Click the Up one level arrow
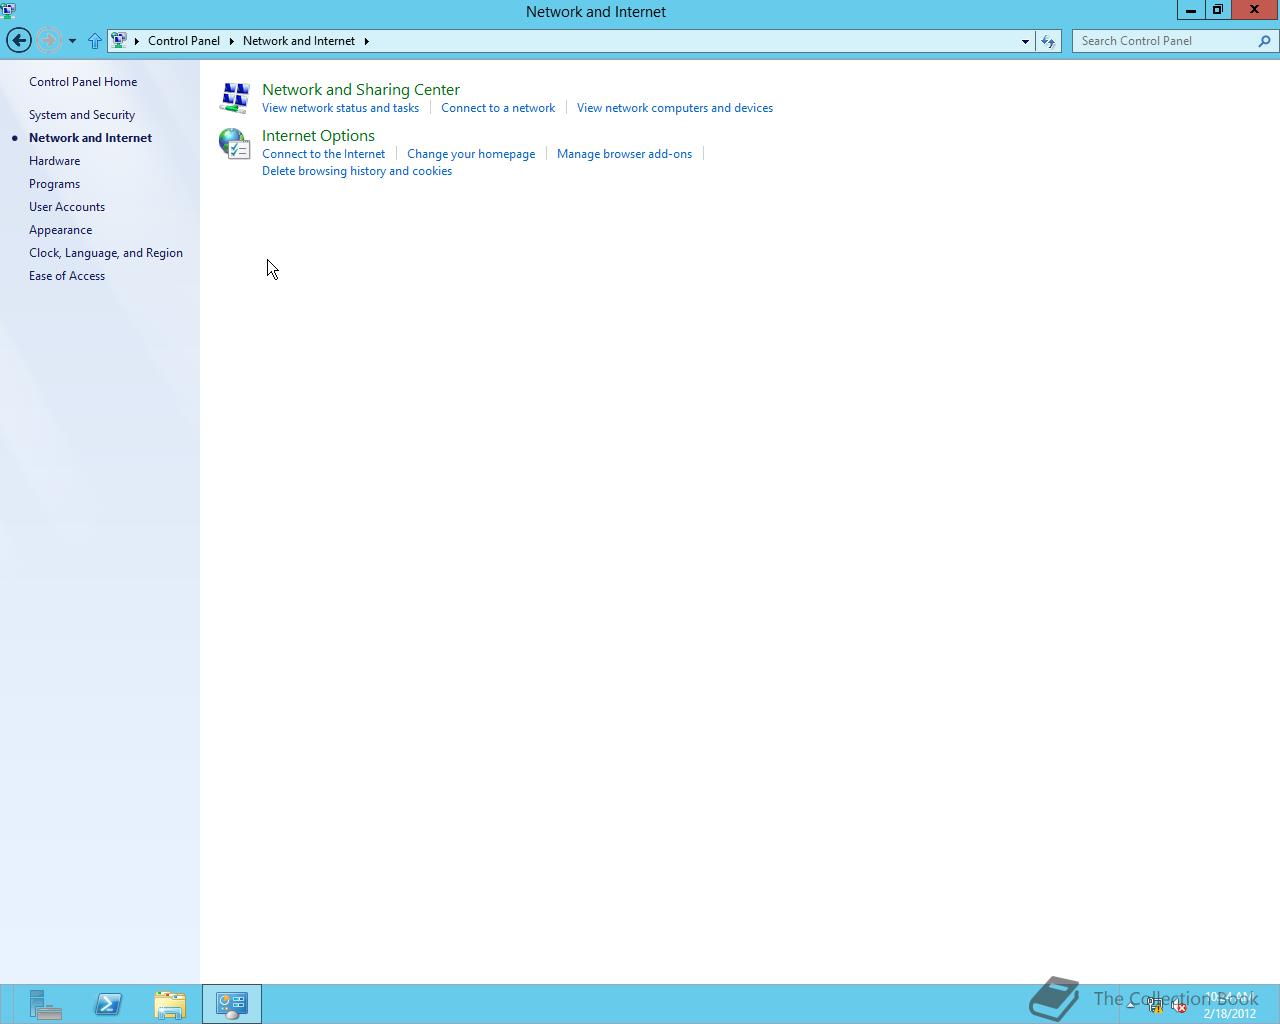The image size is (1280, 1024). [x=95, y=41]
